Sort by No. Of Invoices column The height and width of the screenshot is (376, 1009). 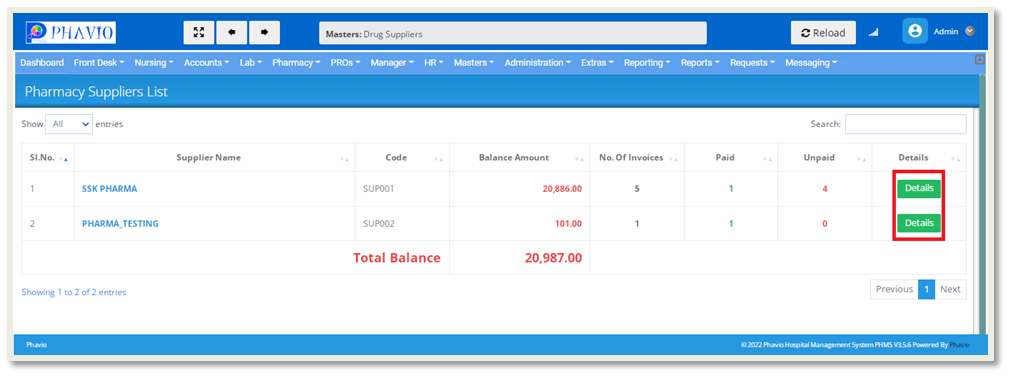tap(637, 158)
